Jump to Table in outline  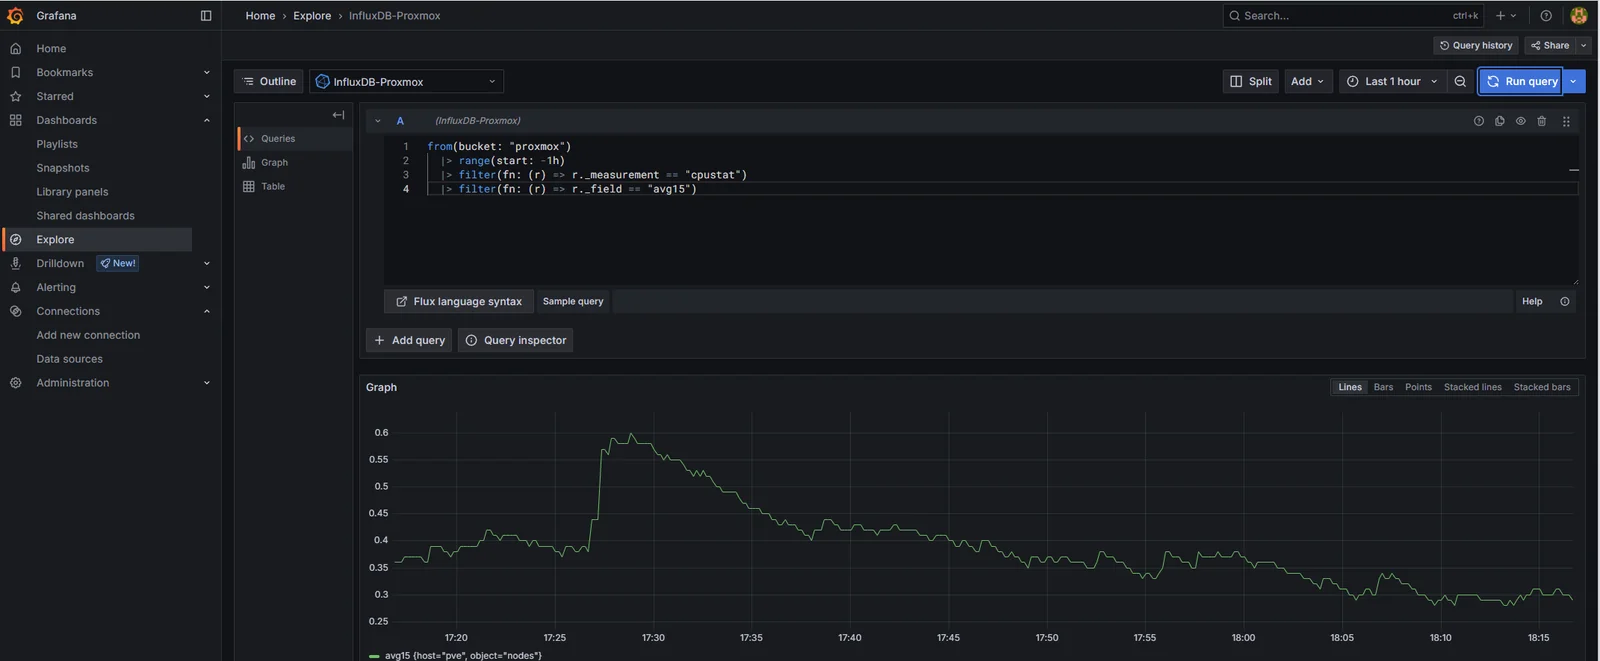[295, 187]
